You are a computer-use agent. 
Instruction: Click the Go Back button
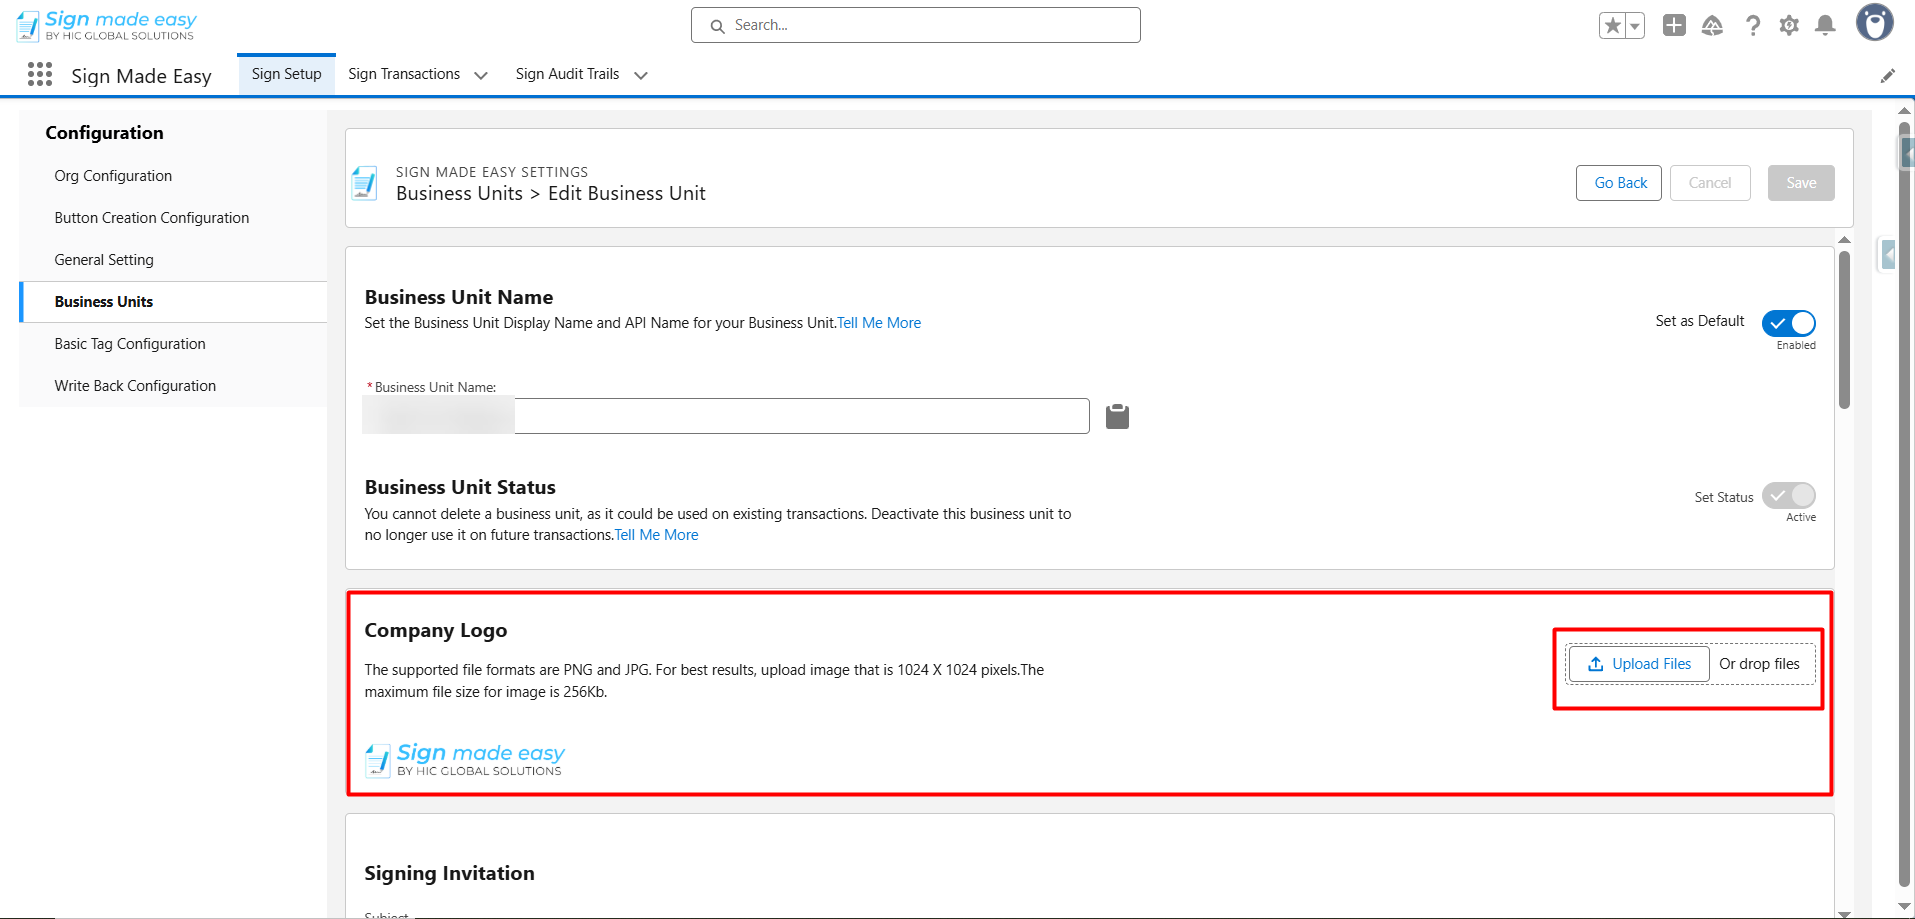1619,183
